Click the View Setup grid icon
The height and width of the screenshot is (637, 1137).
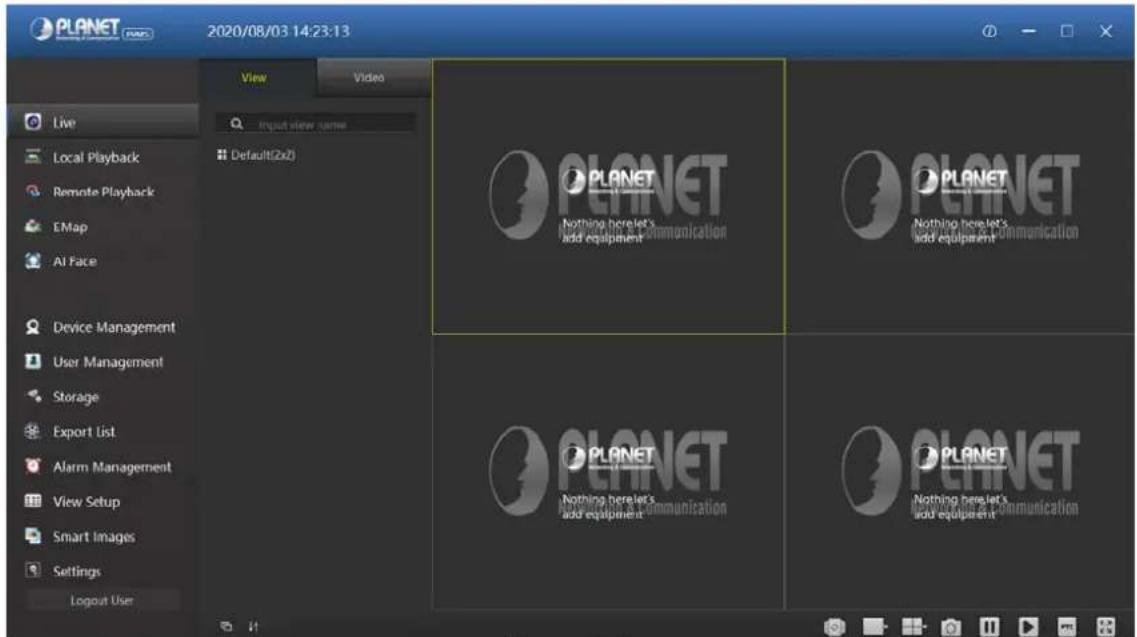point(33,501)
